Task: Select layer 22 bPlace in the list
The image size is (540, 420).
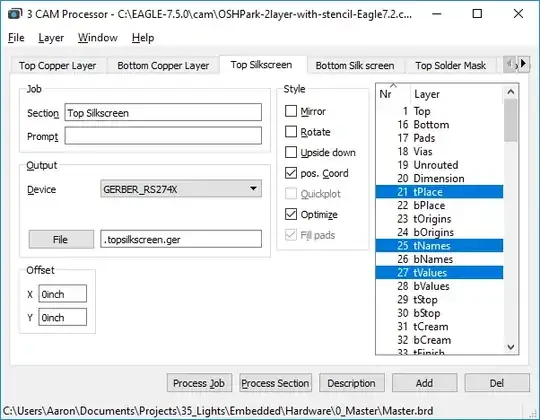Action: click(x=439, y=206)
